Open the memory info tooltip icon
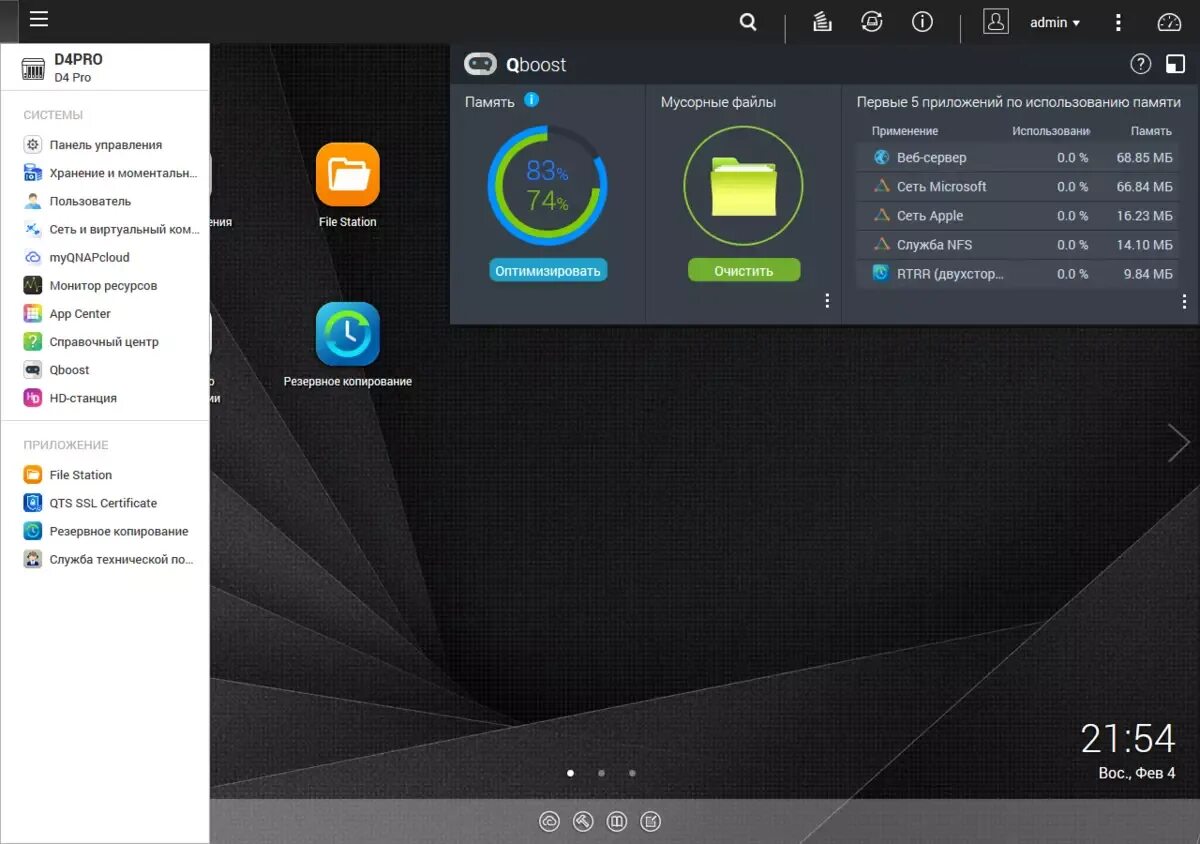 (530, 101)
